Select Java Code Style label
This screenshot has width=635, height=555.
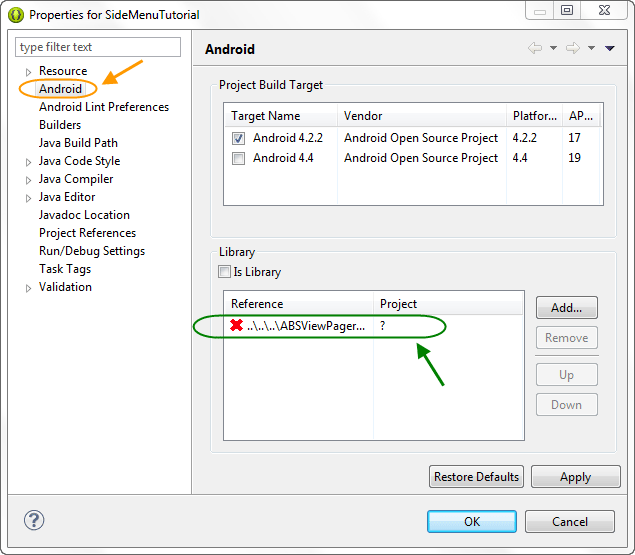pyautogui.click(x=79, y=161)
